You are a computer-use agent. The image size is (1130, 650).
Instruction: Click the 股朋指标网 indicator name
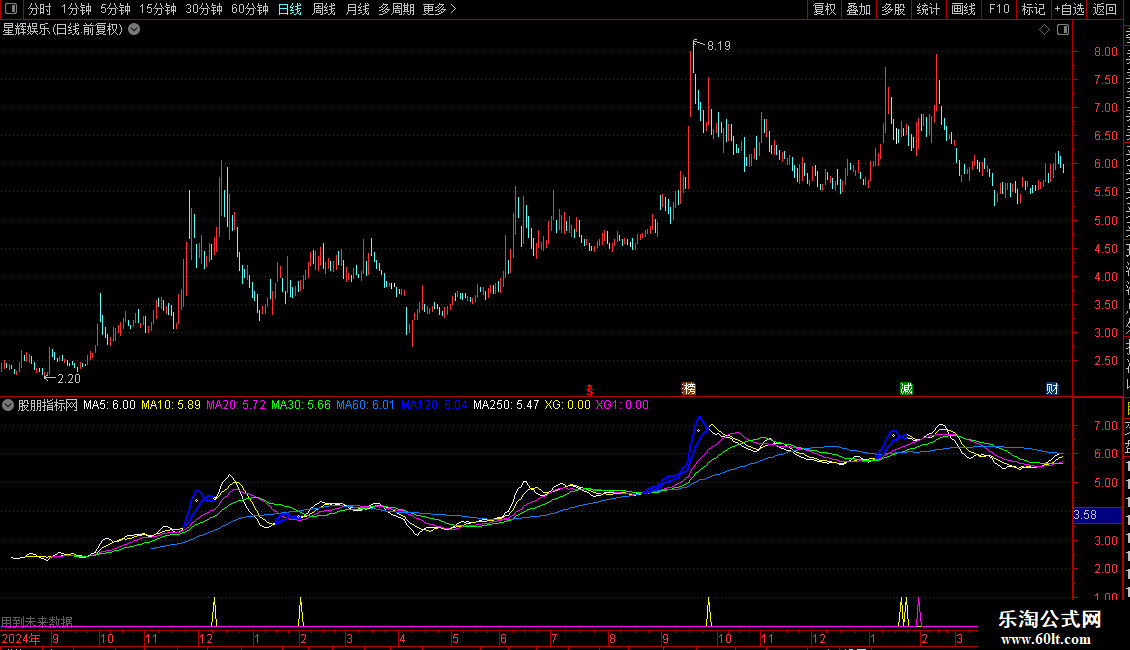pos(48,405)
